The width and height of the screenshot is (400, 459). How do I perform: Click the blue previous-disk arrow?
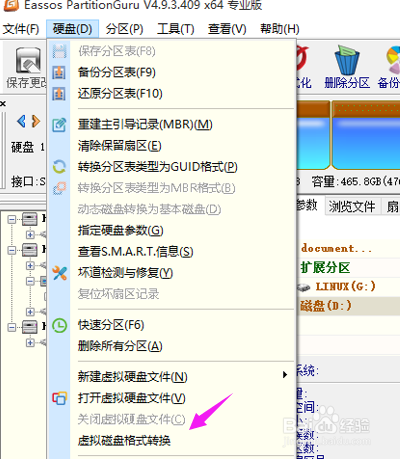click(x=21, y=121)
